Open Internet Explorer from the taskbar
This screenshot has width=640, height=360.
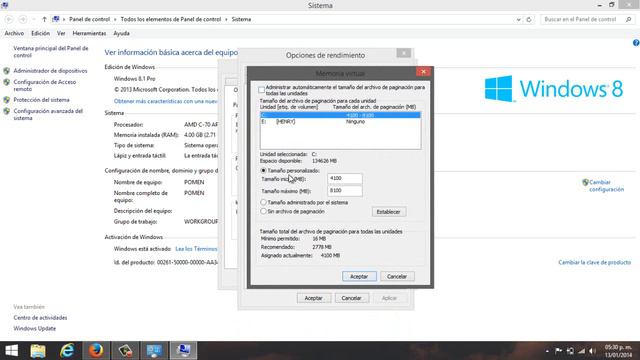pyautogui.click(x=67, y=351)
